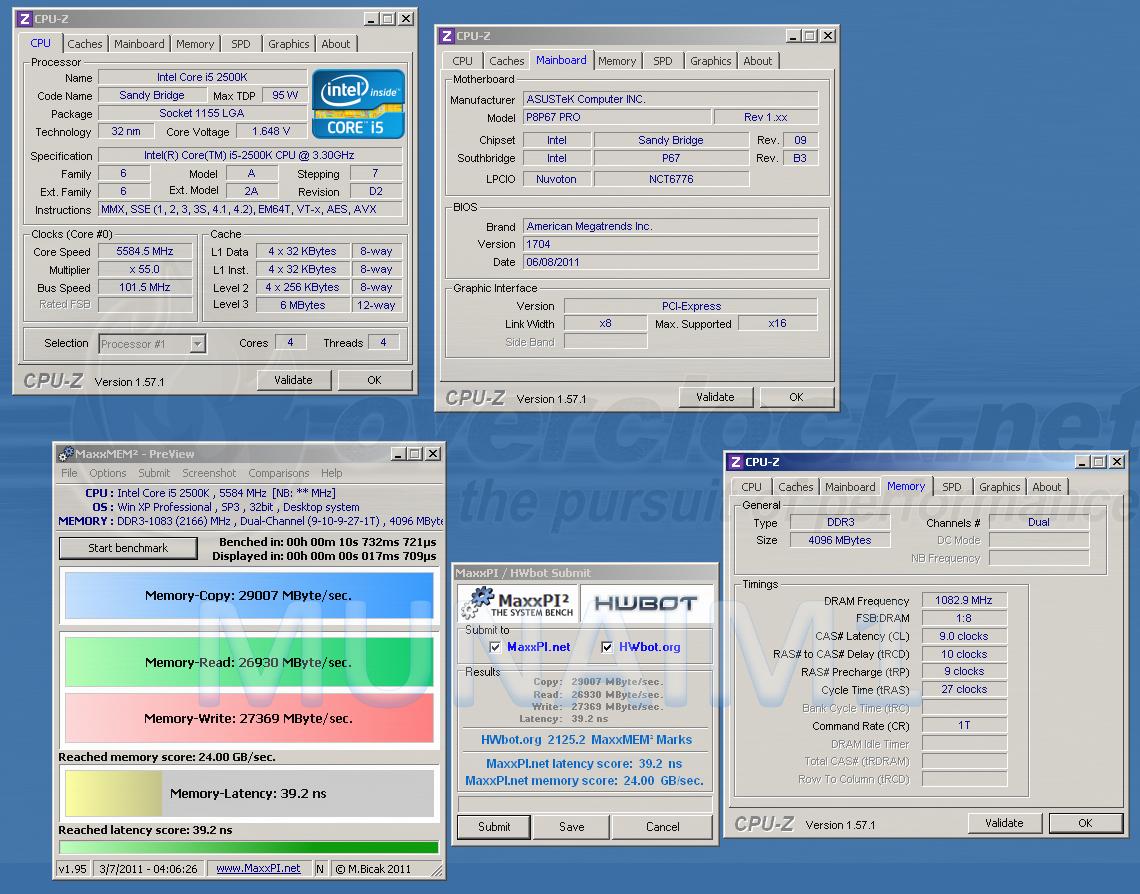This screenshot has width=1140, height=894.
Task: Click the MaxxPI.net link label
Action: tap(539, 647)
